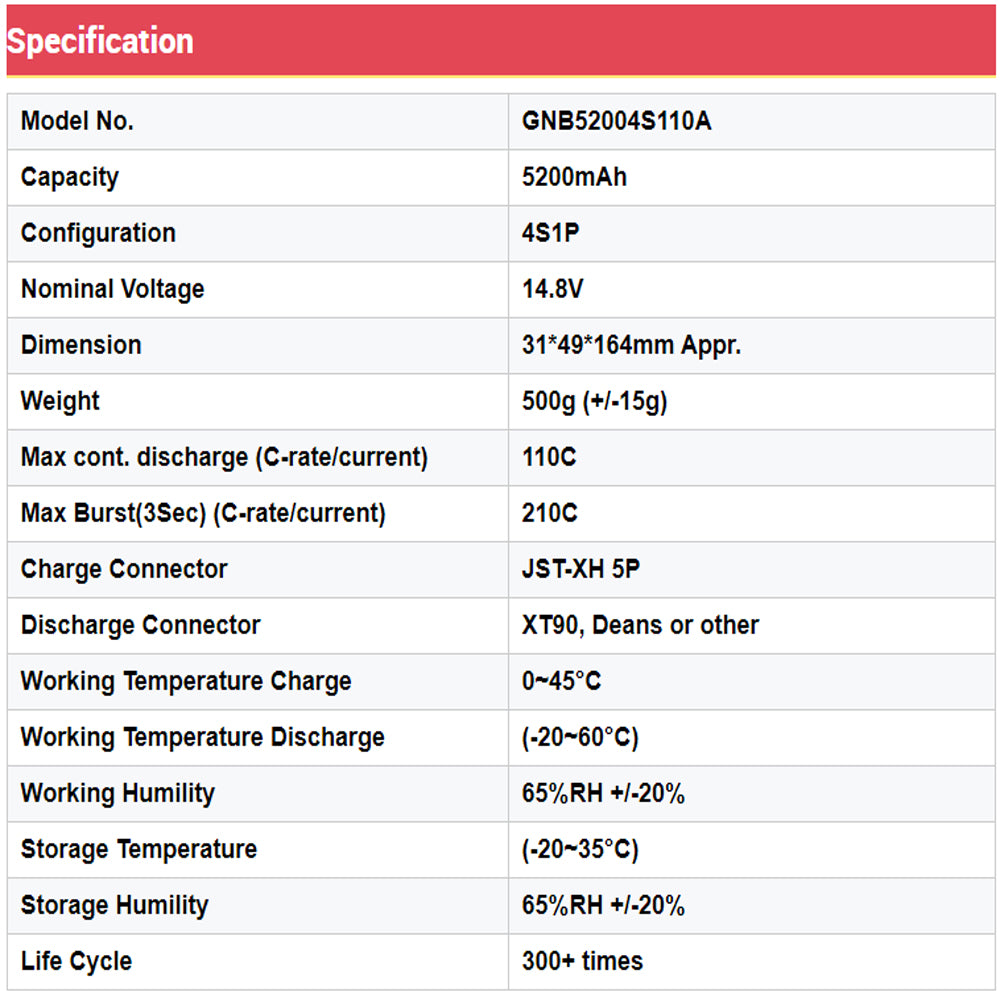The image size is (1000, 1000).
Task: Click the Max Burst(3Sec) label
Action: coord(203,514)
